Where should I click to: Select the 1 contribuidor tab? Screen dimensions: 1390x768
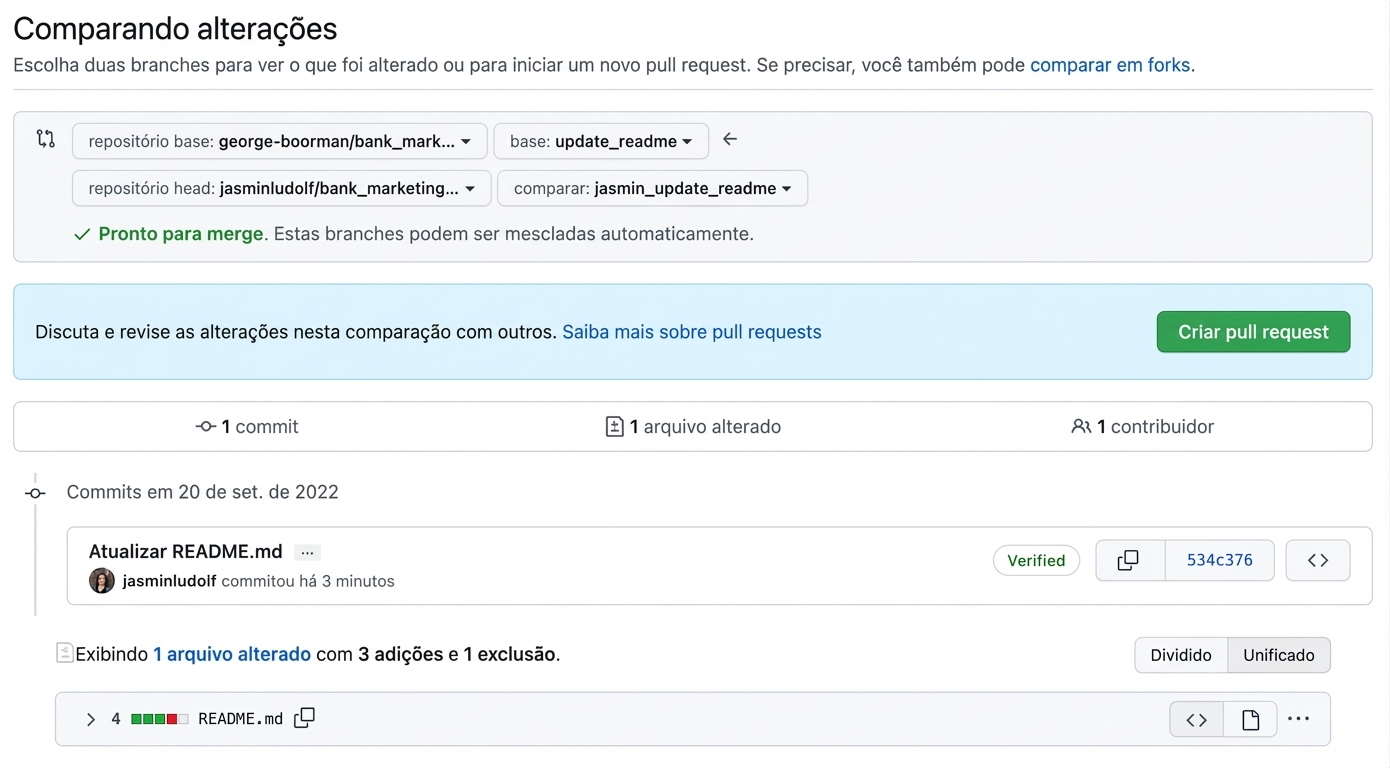(1142, 426)
